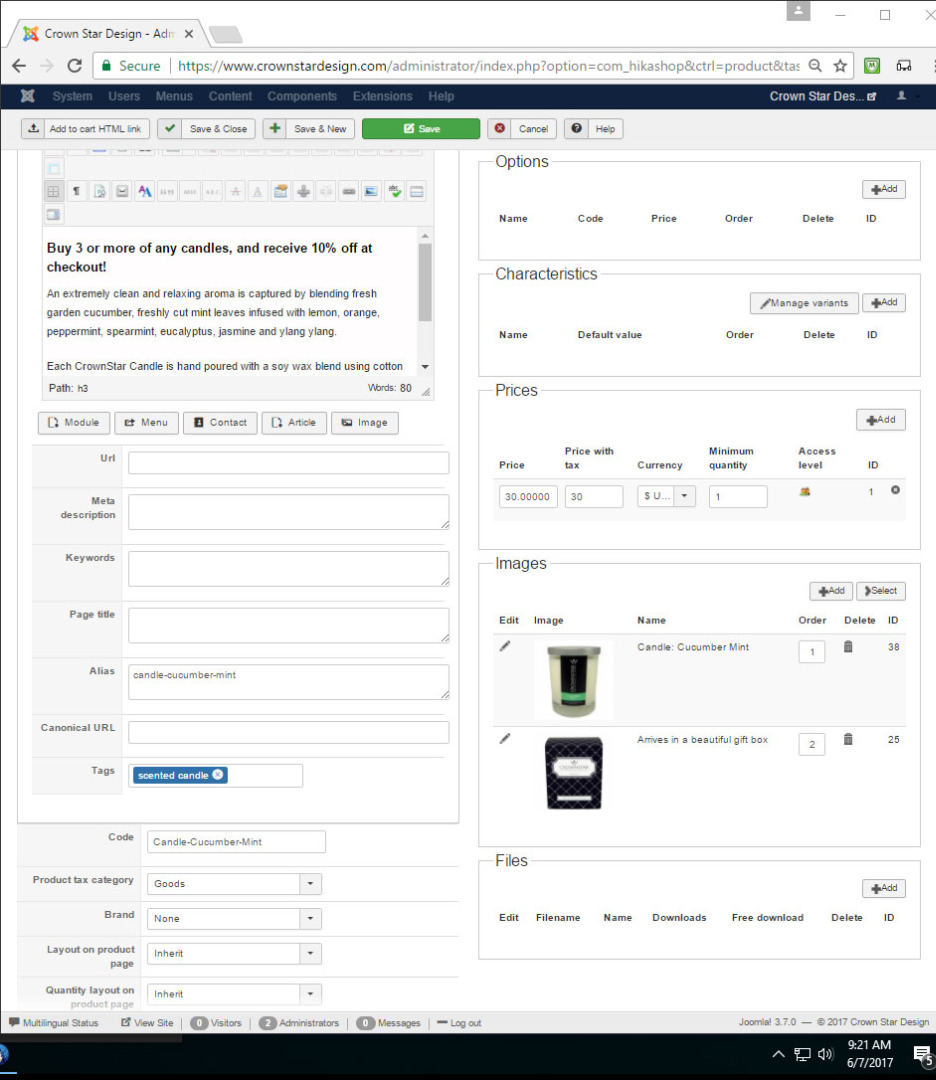This screenshot has width=936, height=1080.
Task: Click the Manage variants button
Action: click(804, 303)
